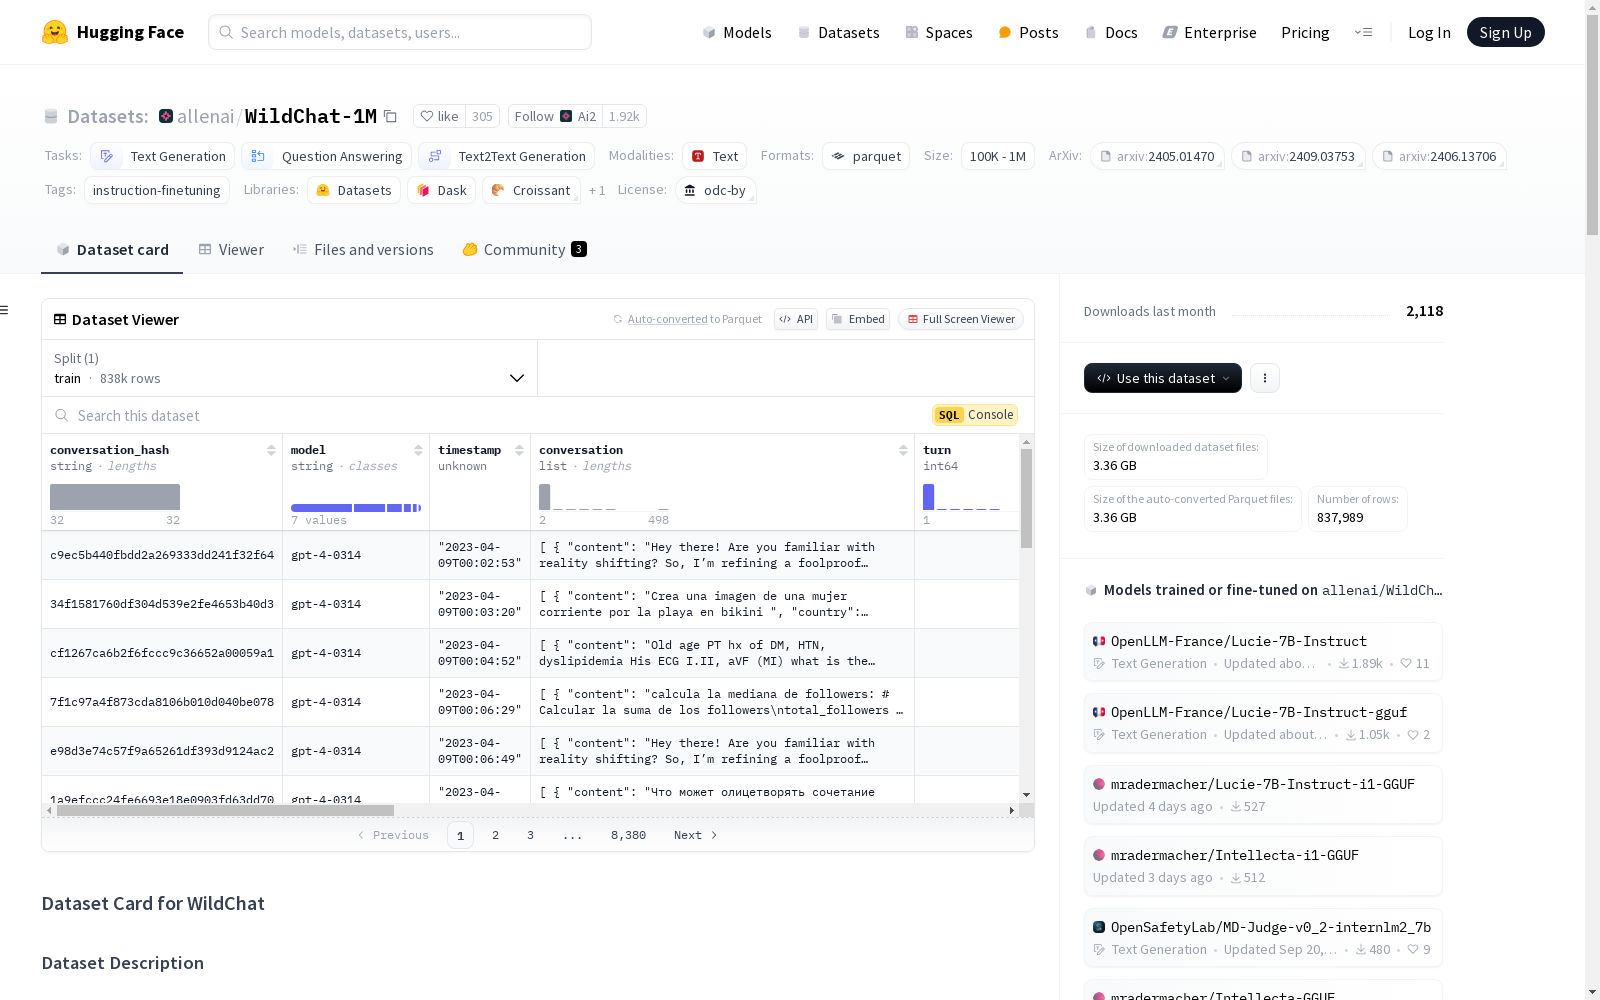Click the Dask library tag

pyautogui.click(x=441, y=190)
